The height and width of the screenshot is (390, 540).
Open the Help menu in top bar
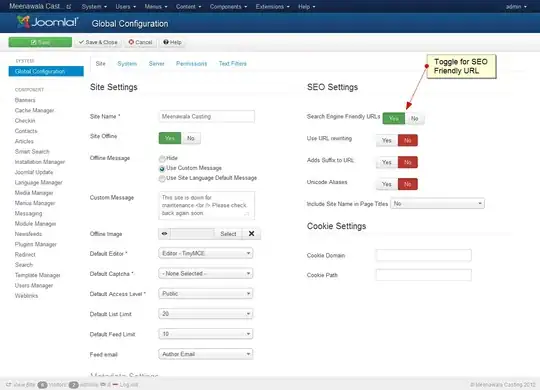[x=306, y=7]
